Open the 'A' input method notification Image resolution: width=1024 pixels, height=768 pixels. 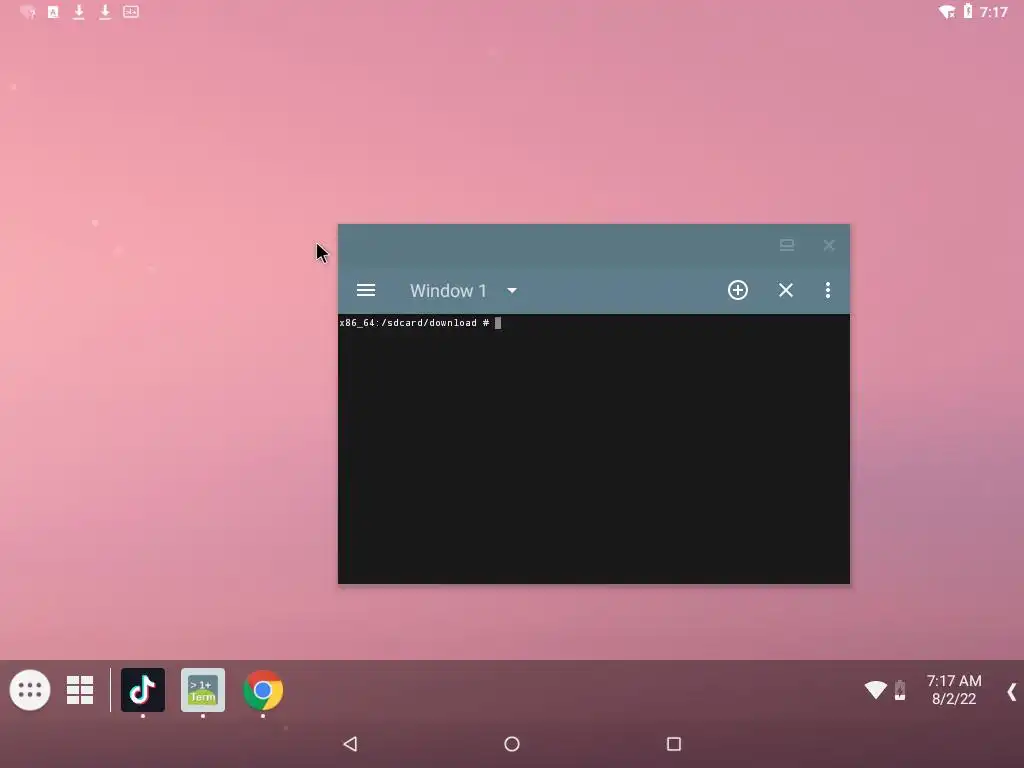click(x=53, y=12)
